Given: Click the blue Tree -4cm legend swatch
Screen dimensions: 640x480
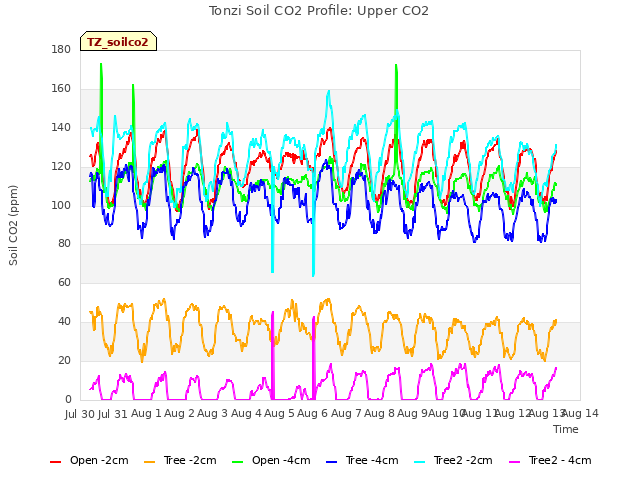Looking at the screenshot, I should 331,462.
